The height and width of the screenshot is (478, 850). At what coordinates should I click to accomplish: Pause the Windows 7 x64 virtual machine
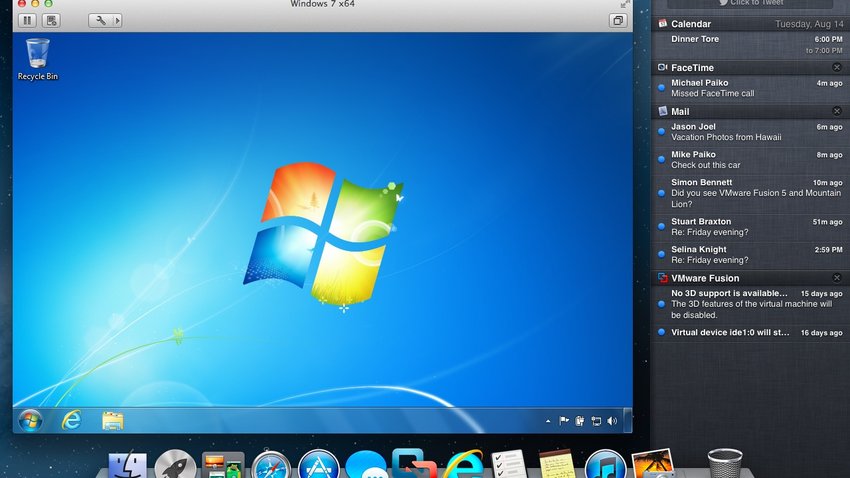click(27, 21)
